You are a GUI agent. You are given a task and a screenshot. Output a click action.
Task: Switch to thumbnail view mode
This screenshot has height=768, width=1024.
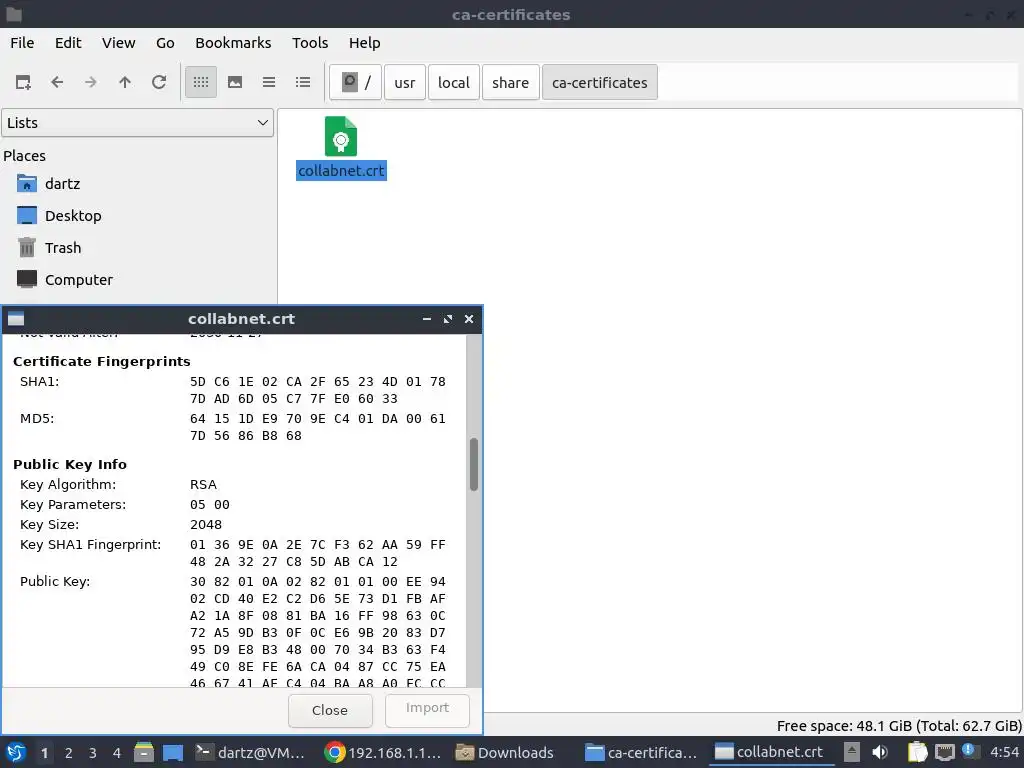click(235, 82)
